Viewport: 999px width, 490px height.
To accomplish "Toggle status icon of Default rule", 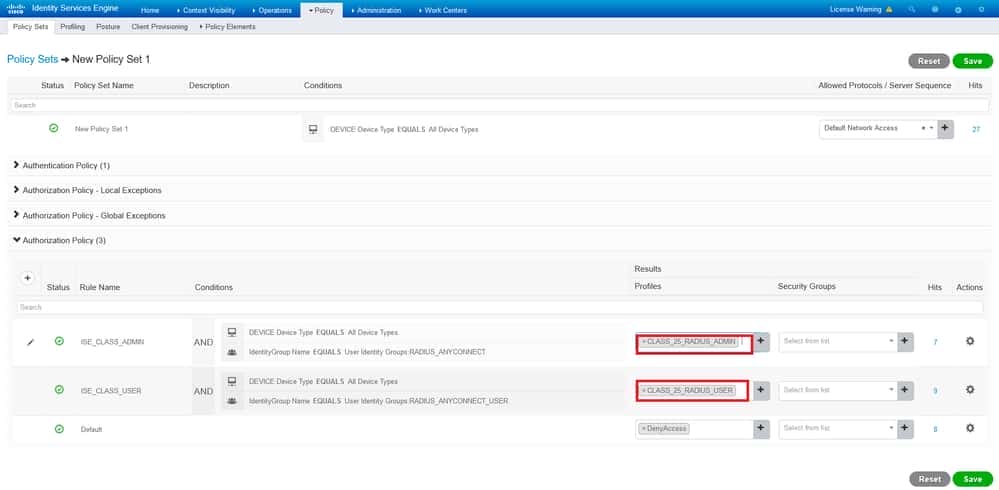I will (x=59, y=429).
